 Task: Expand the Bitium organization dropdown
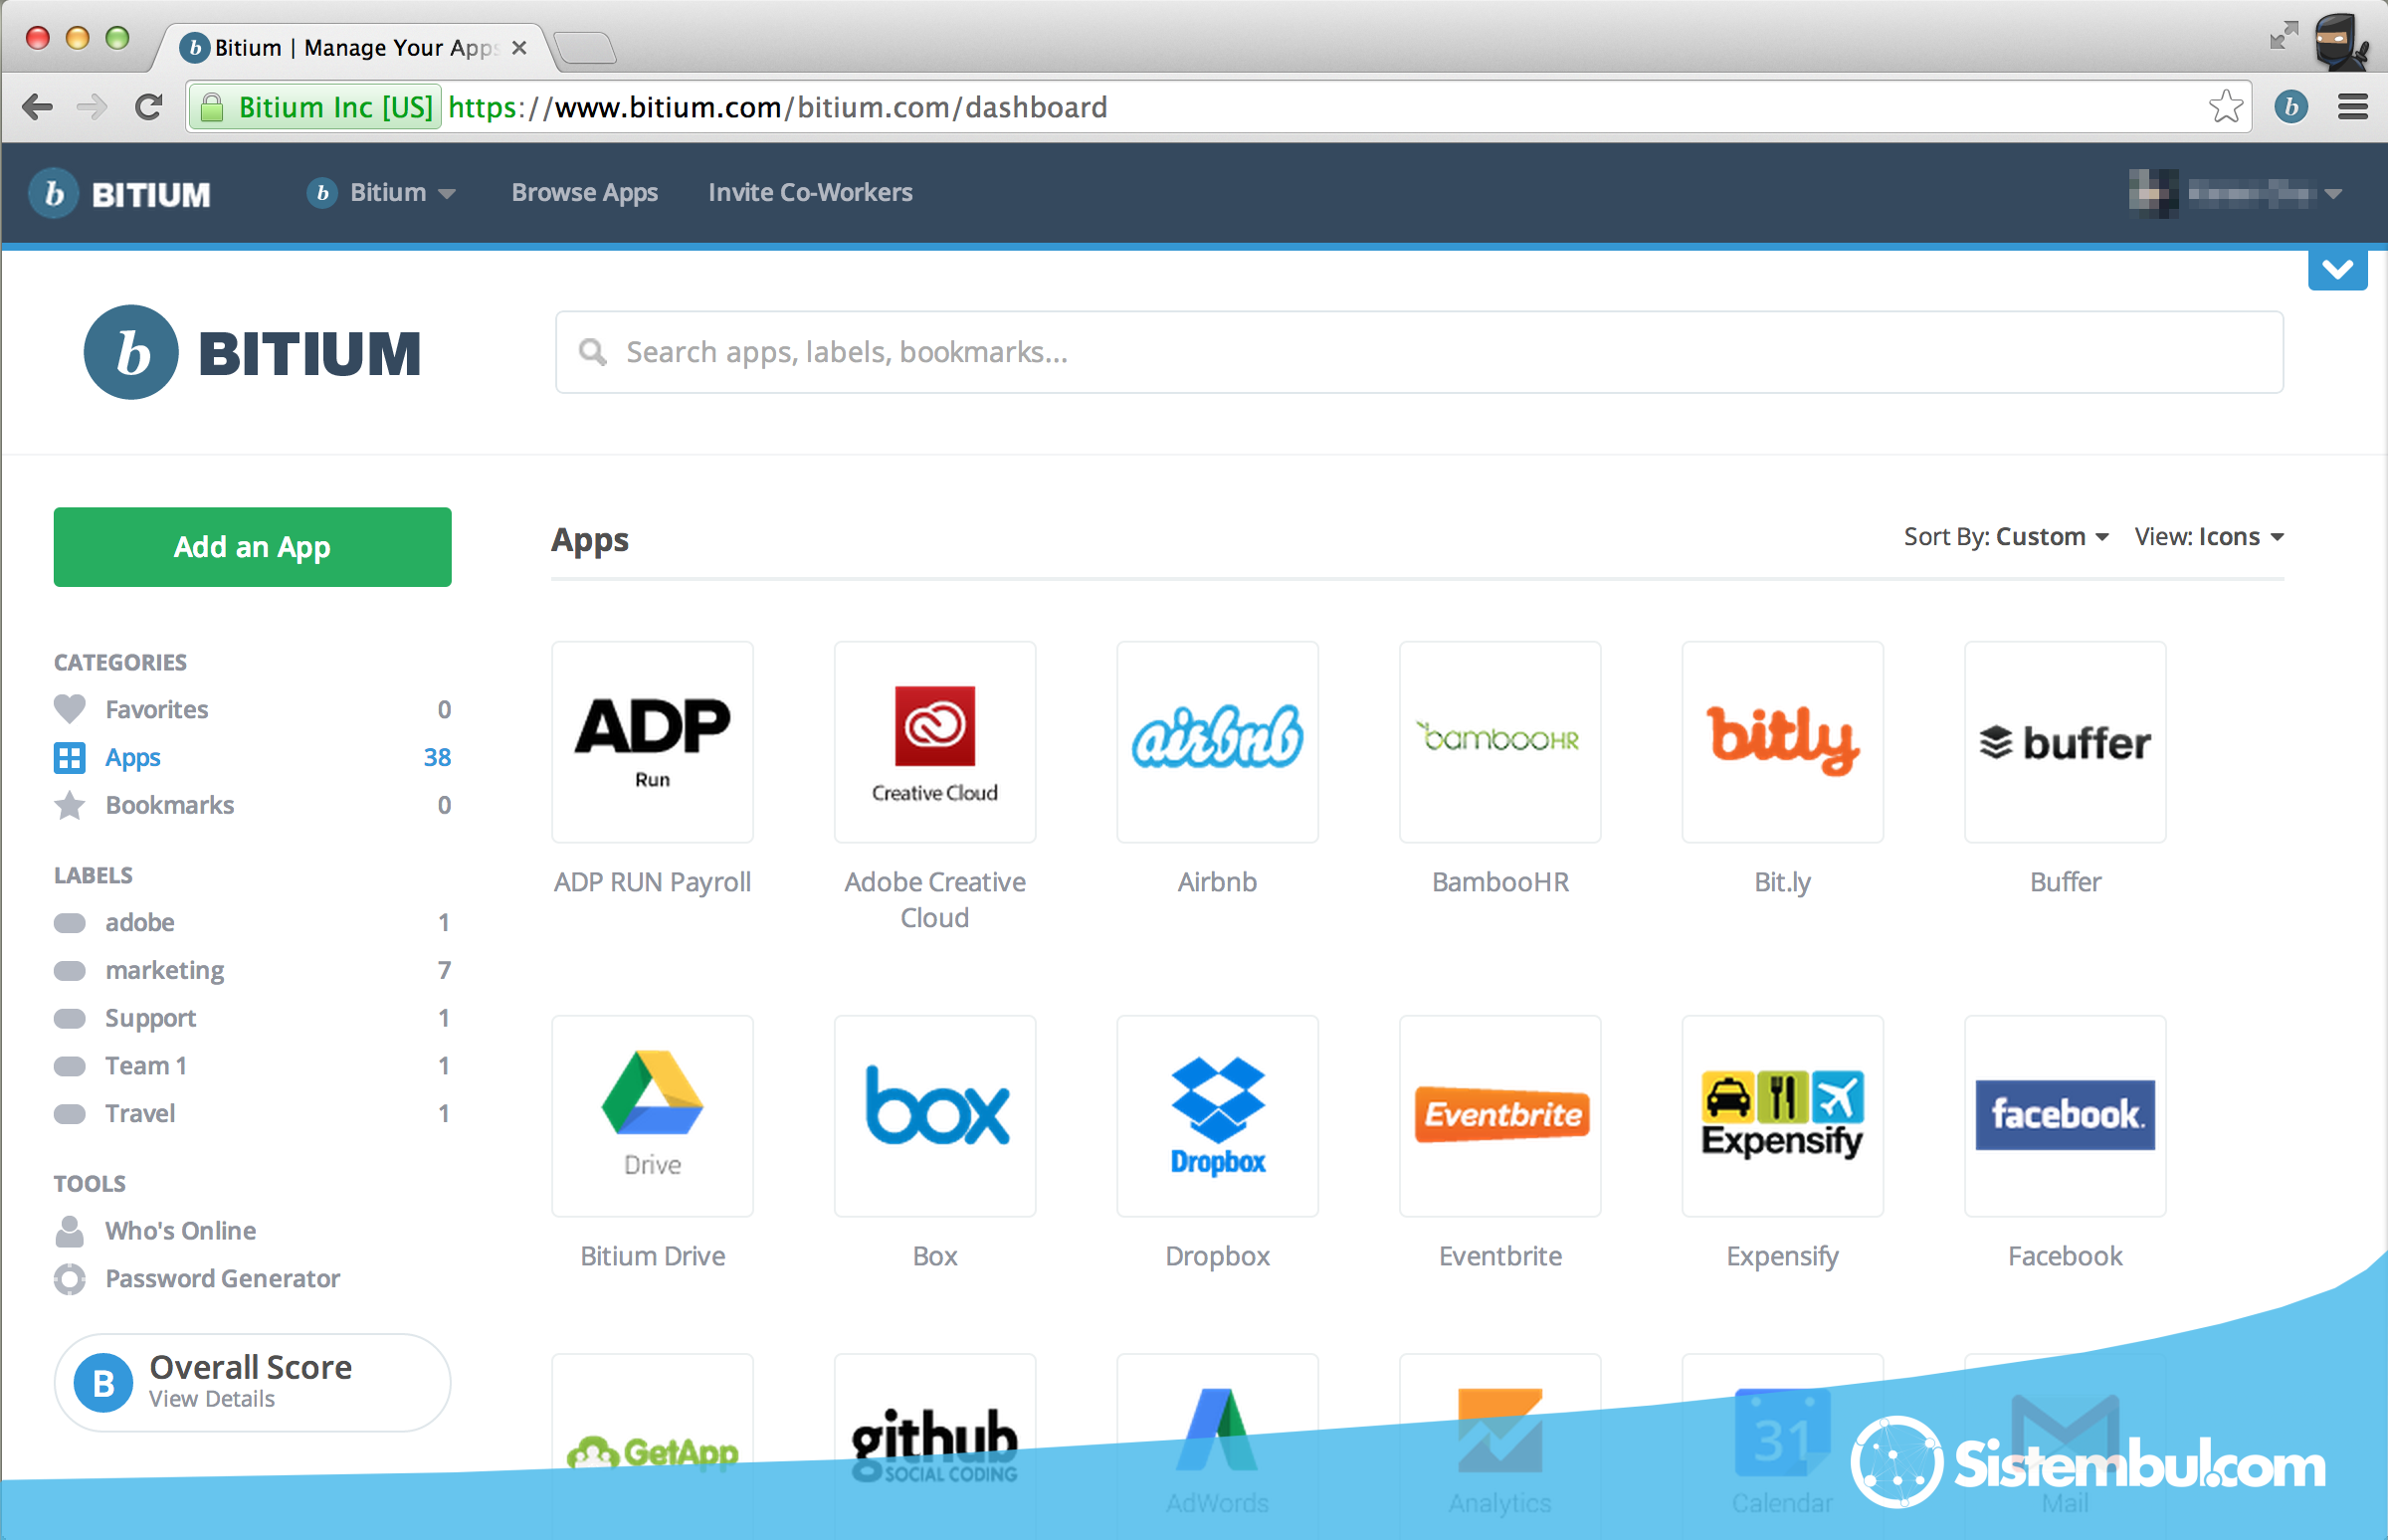click(382, 192)
